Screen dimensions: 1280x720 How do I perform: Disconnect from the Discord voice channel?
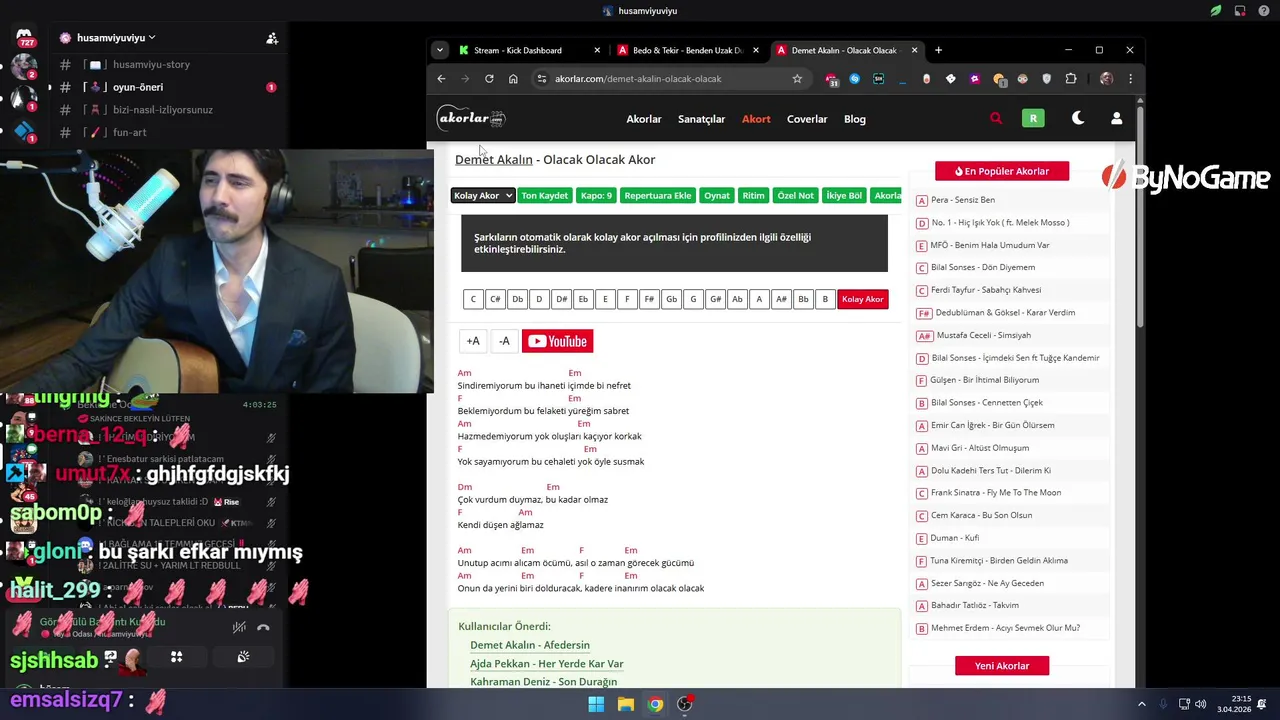263,627
